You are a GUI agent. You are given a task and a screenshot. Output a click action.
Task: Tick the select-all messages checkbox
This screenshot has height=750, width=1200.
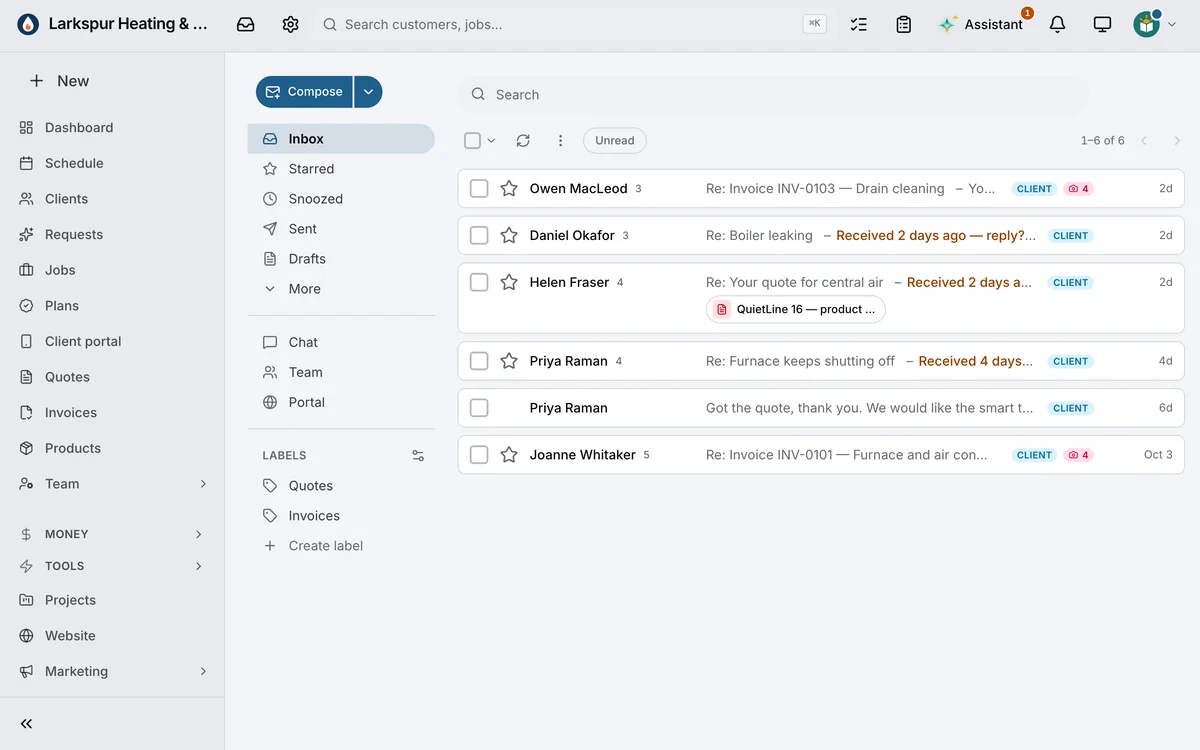click(473, 141)
